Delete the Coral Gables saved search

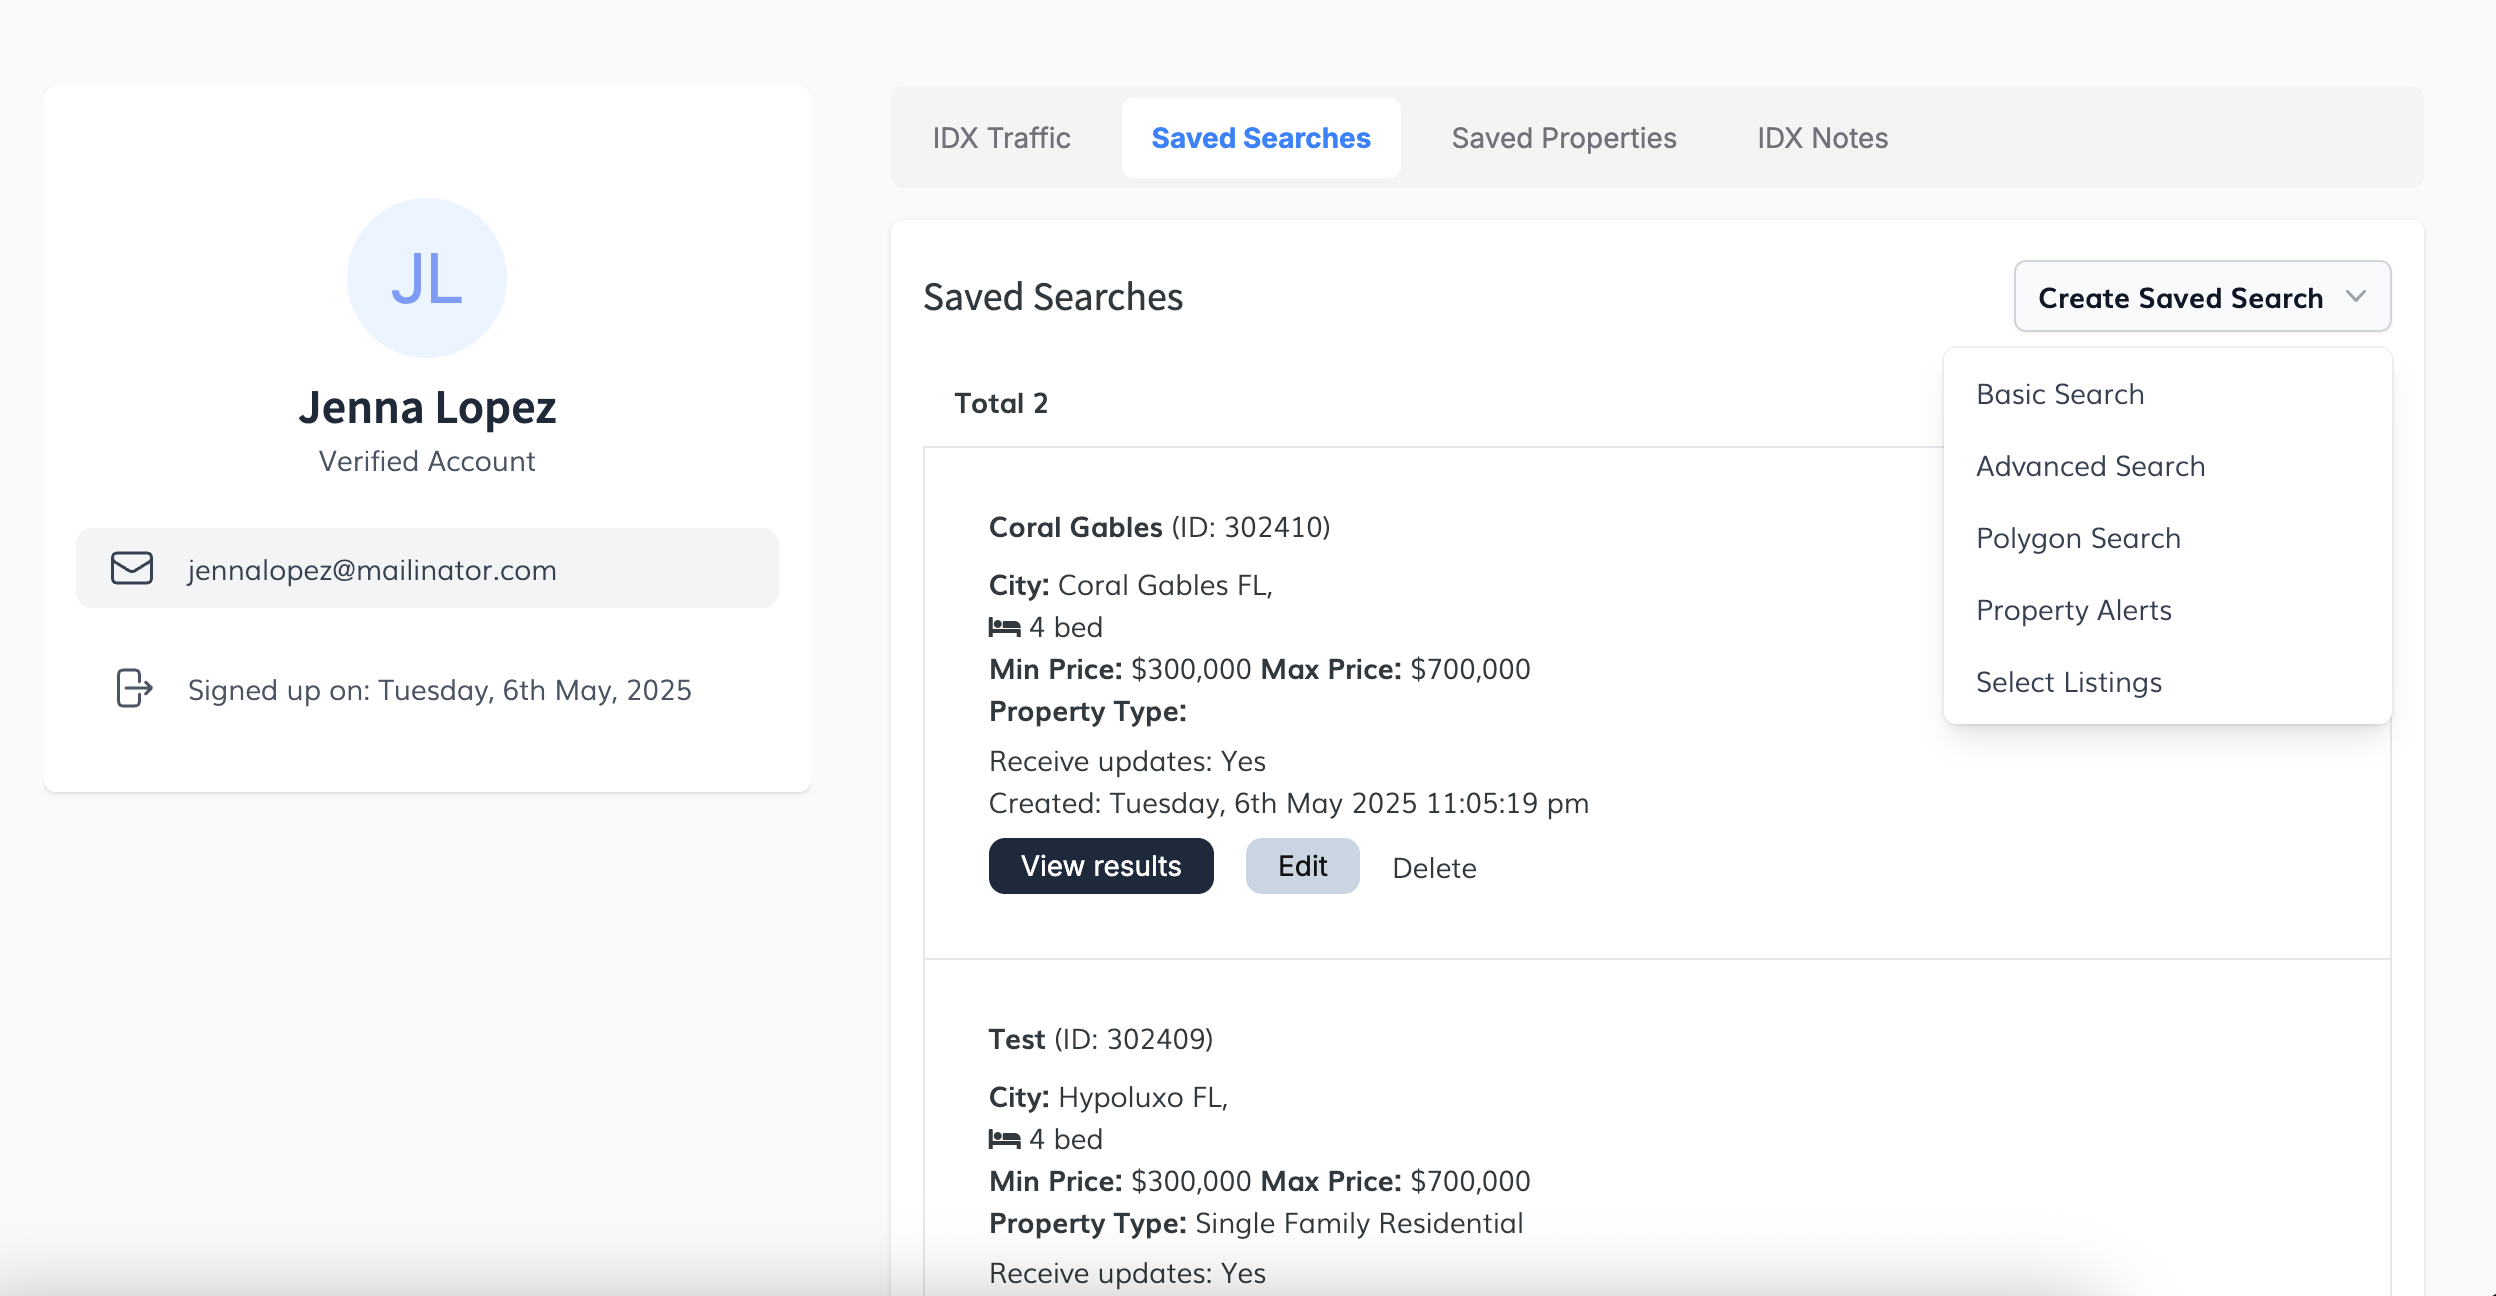pyautogui.click(x=1434, y=868)
